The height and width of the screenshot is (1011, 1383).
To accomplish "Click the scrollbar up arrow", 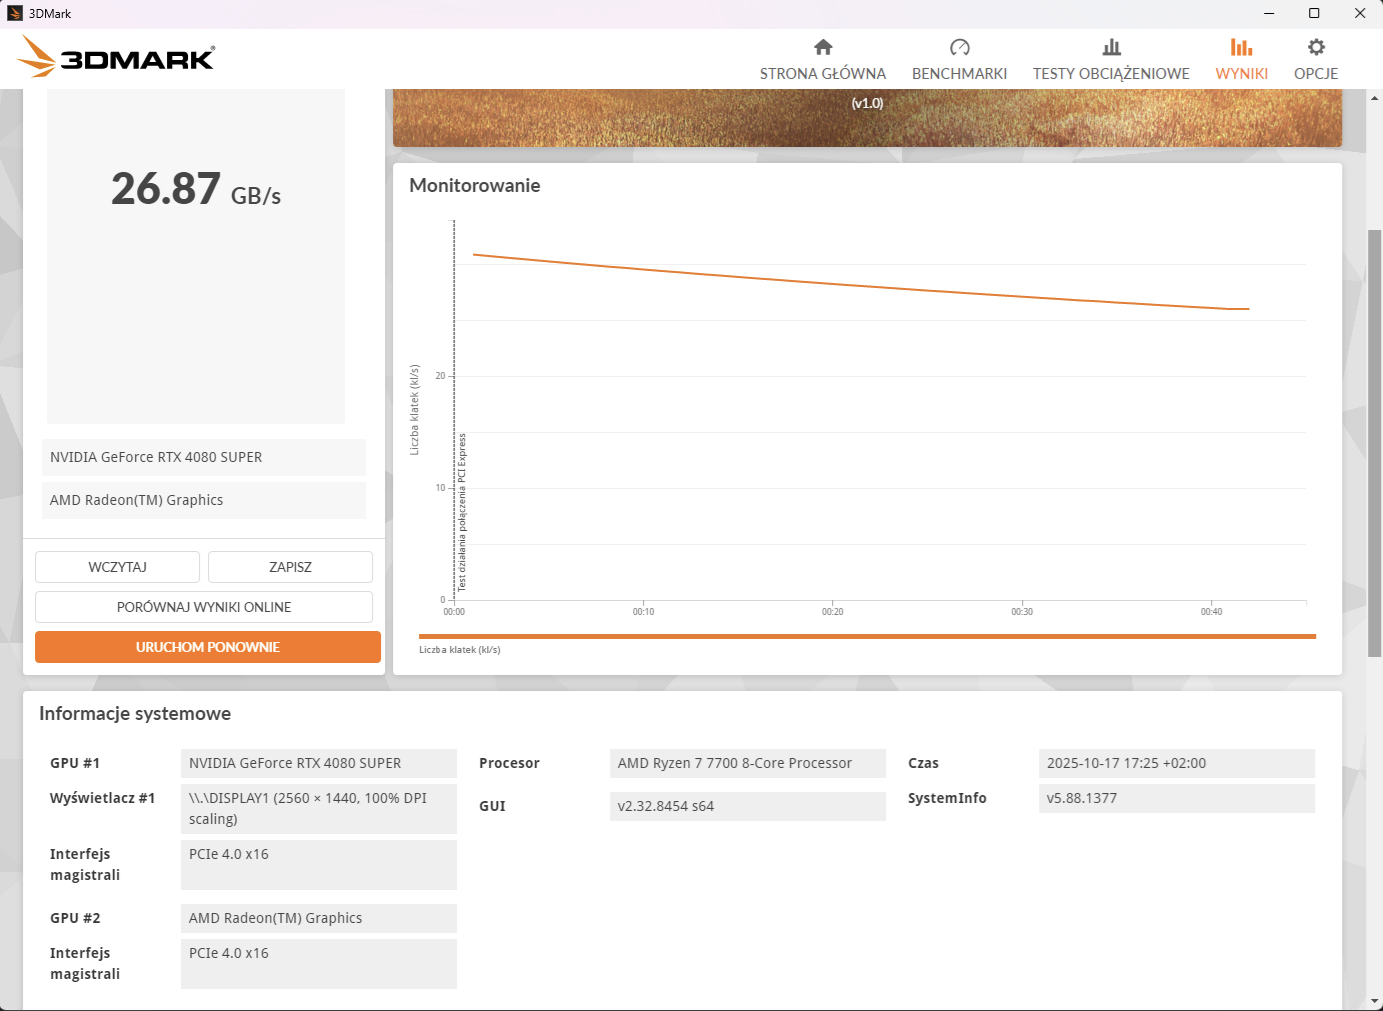I will [1375, 98].
